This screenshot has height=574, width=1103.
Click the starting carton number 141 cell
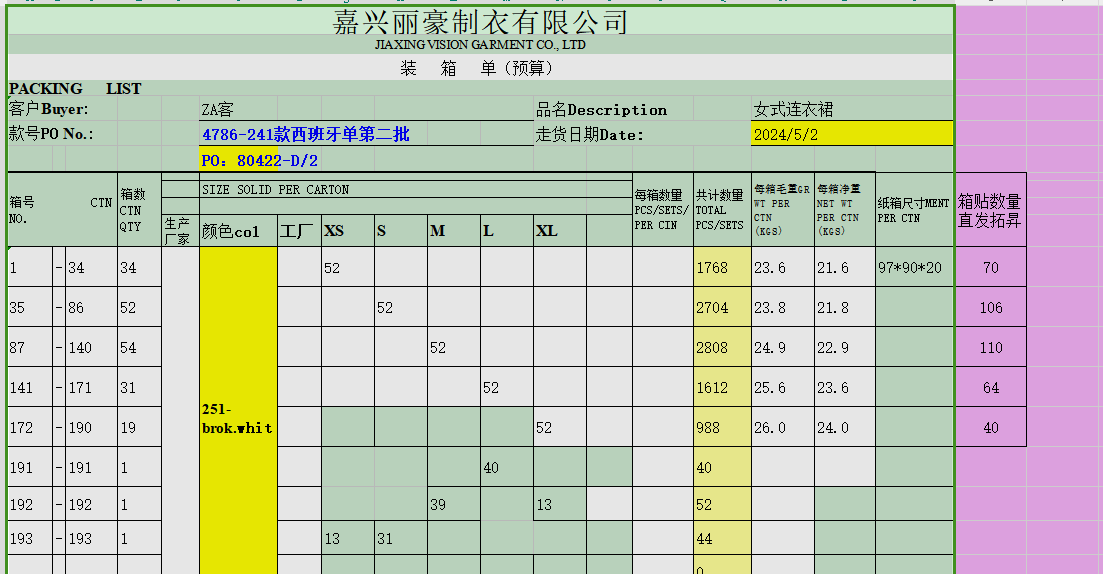click(x=29, y=388)
